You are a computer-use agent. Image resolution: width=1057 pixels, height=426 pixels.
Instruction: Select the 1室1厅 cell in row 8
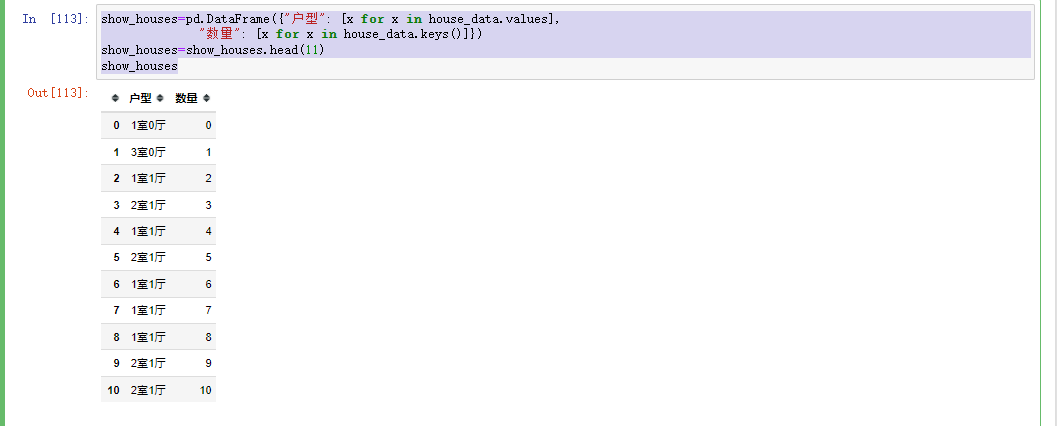[x=148, y=337]
